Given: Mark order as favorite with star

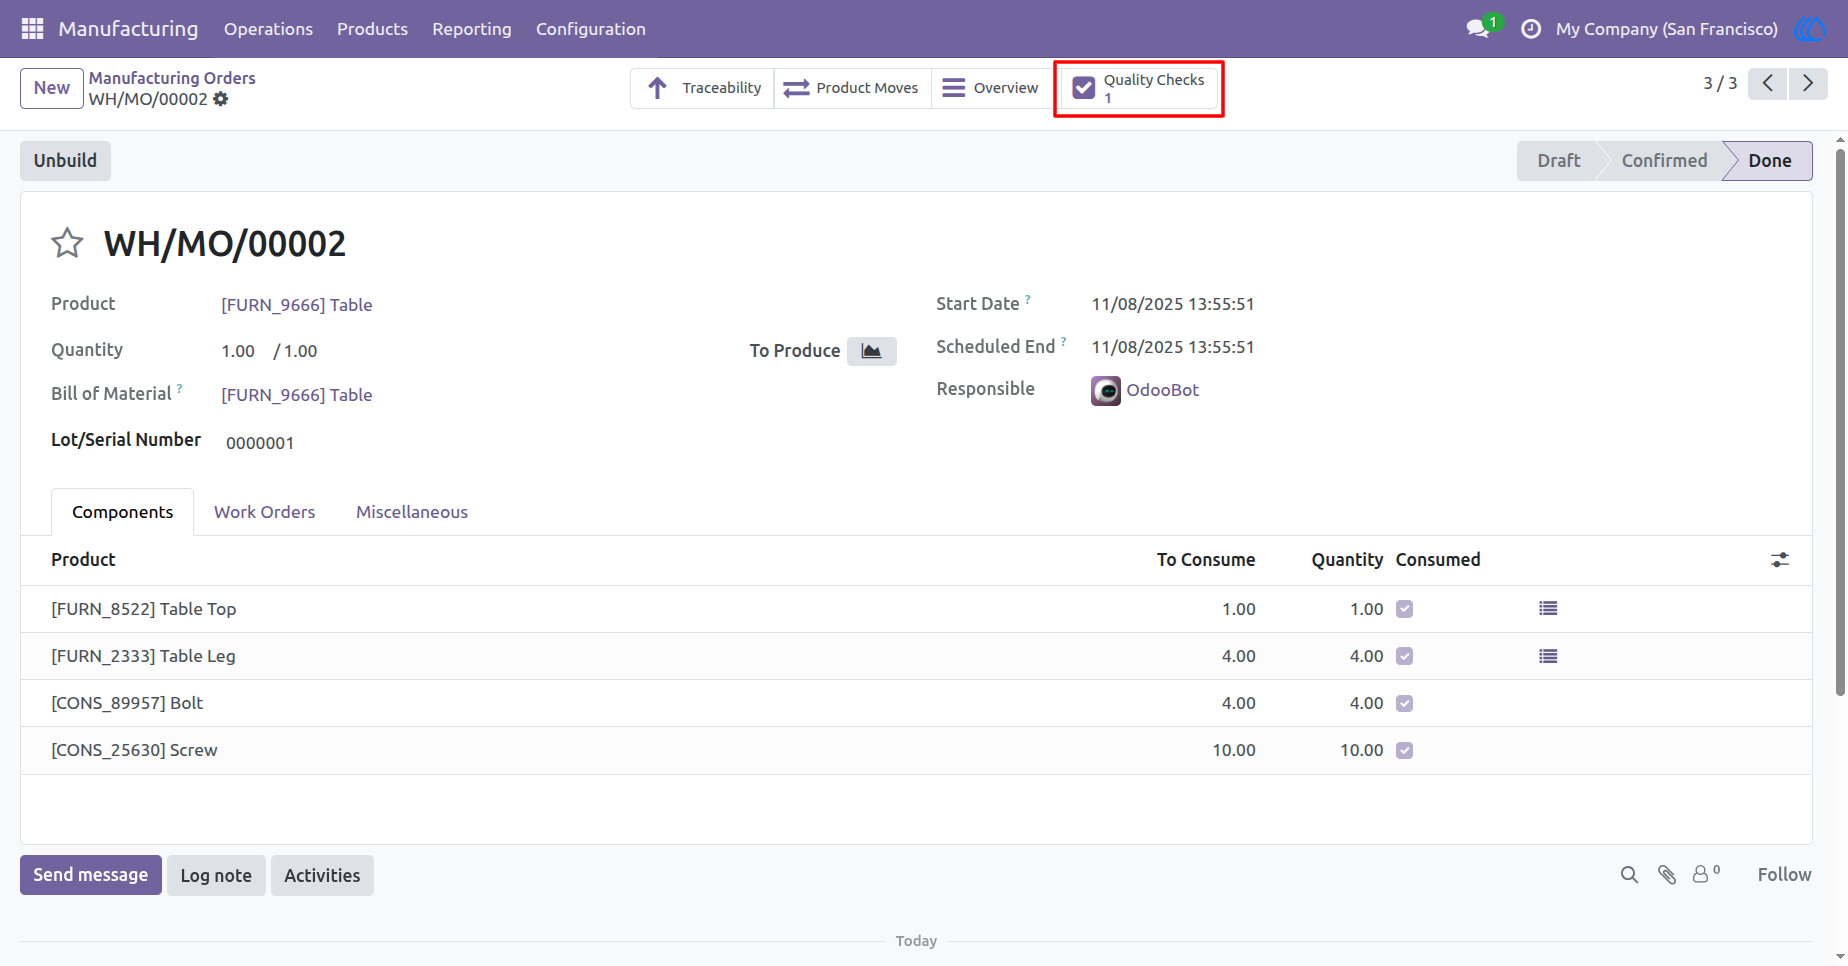Looking at the screenshot, I should (67, 243).
